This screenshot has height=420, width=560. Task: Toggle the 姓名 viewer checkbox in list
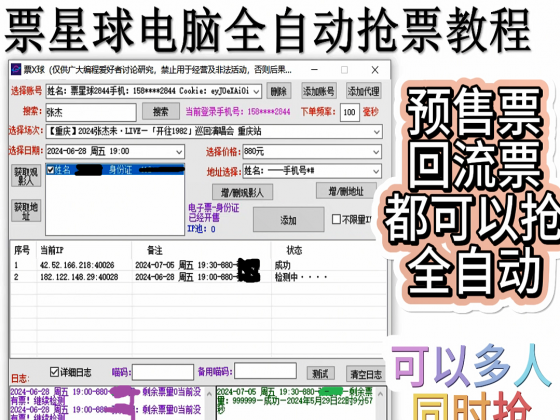click(x=51, y=170)
